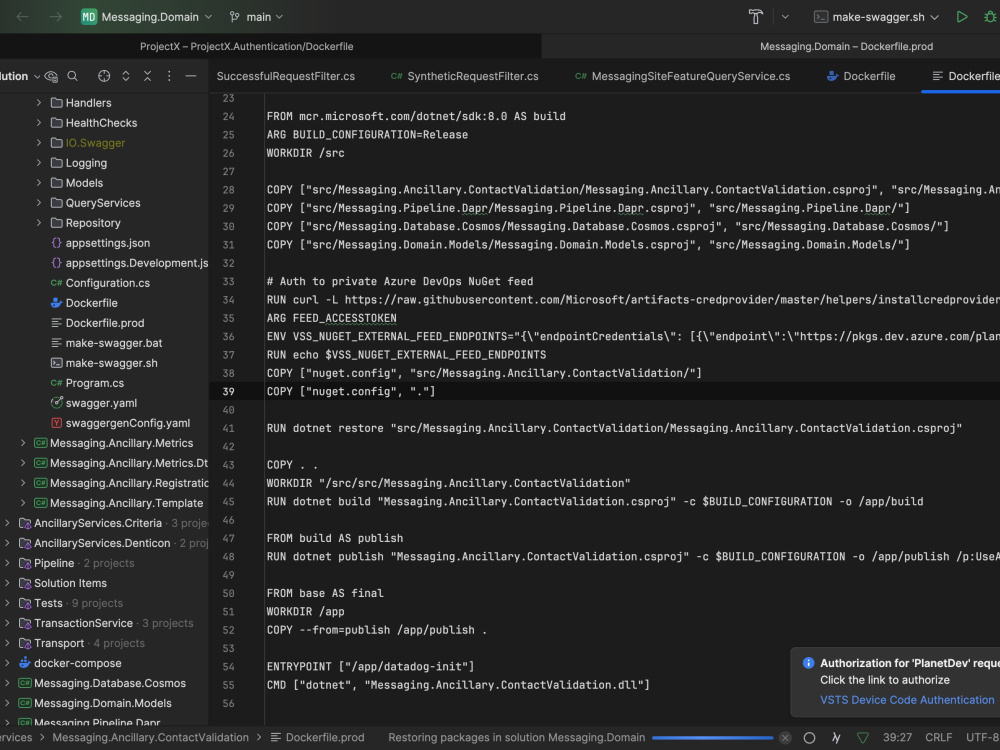Open Configuration.cs in the tree
Screen dimensions: 1000x750
(101, 283)
